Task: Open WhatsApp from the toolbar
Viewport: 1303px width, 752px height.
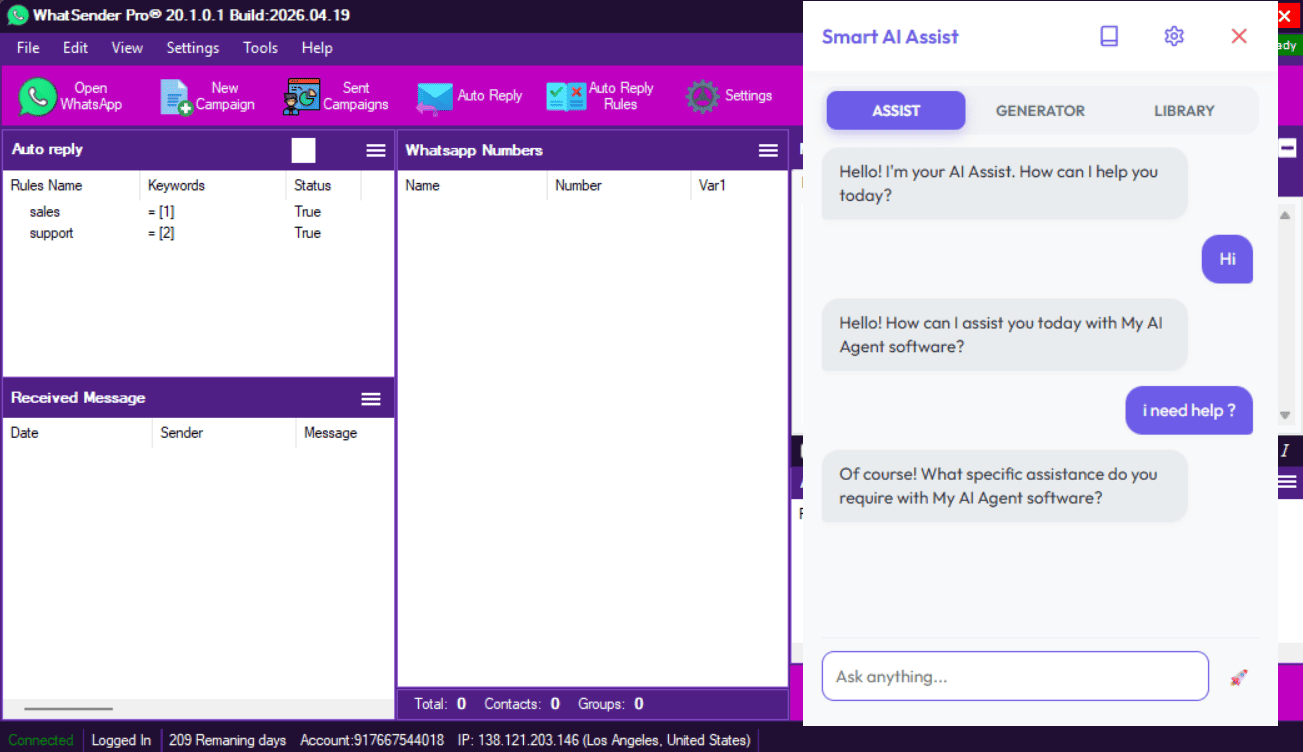Action: click(70, 96)
